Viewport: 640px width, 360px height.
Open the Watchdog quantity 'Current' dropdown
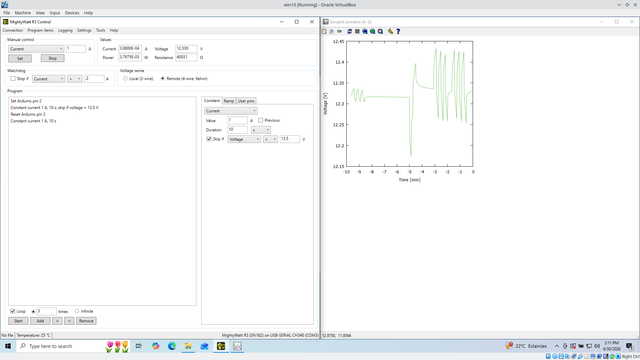point(48,79)
